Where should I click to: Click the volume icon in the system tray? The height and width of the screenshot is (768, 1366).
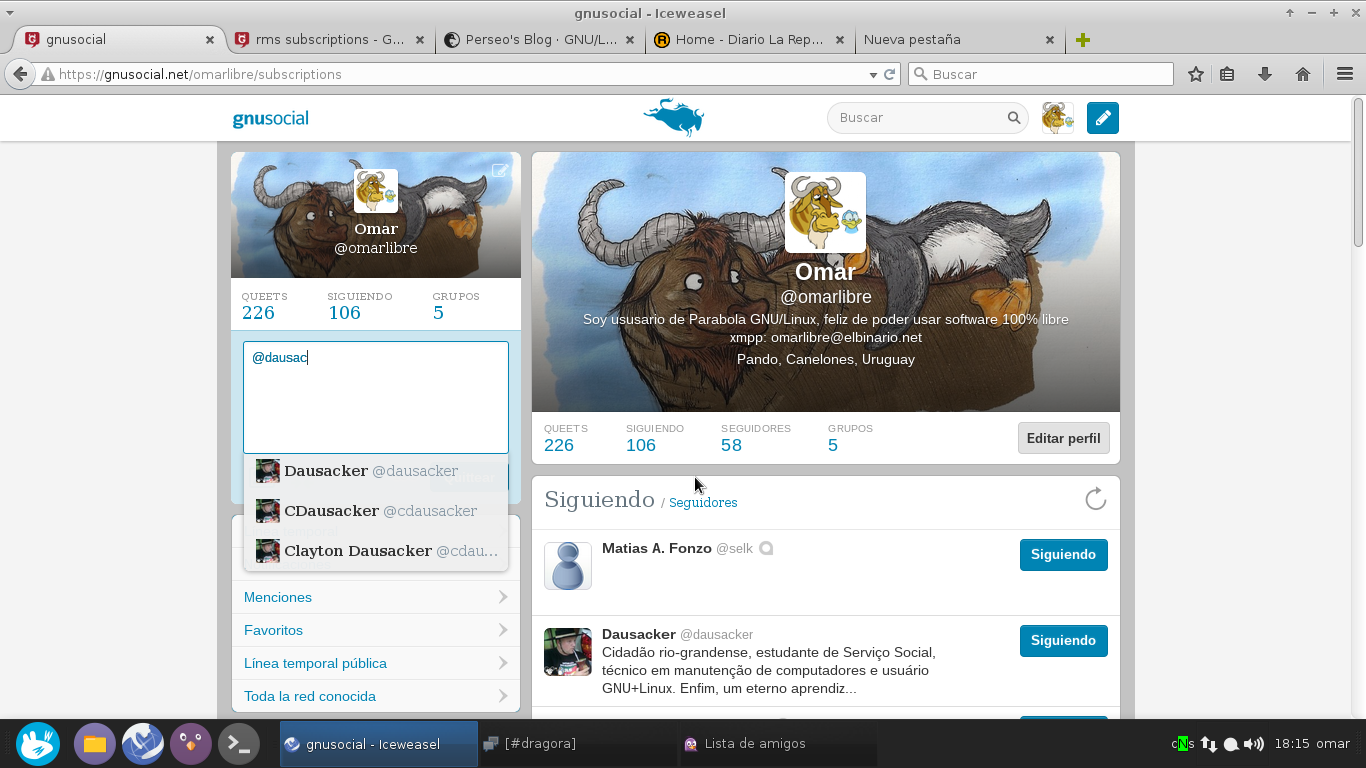pos(1254,744)
